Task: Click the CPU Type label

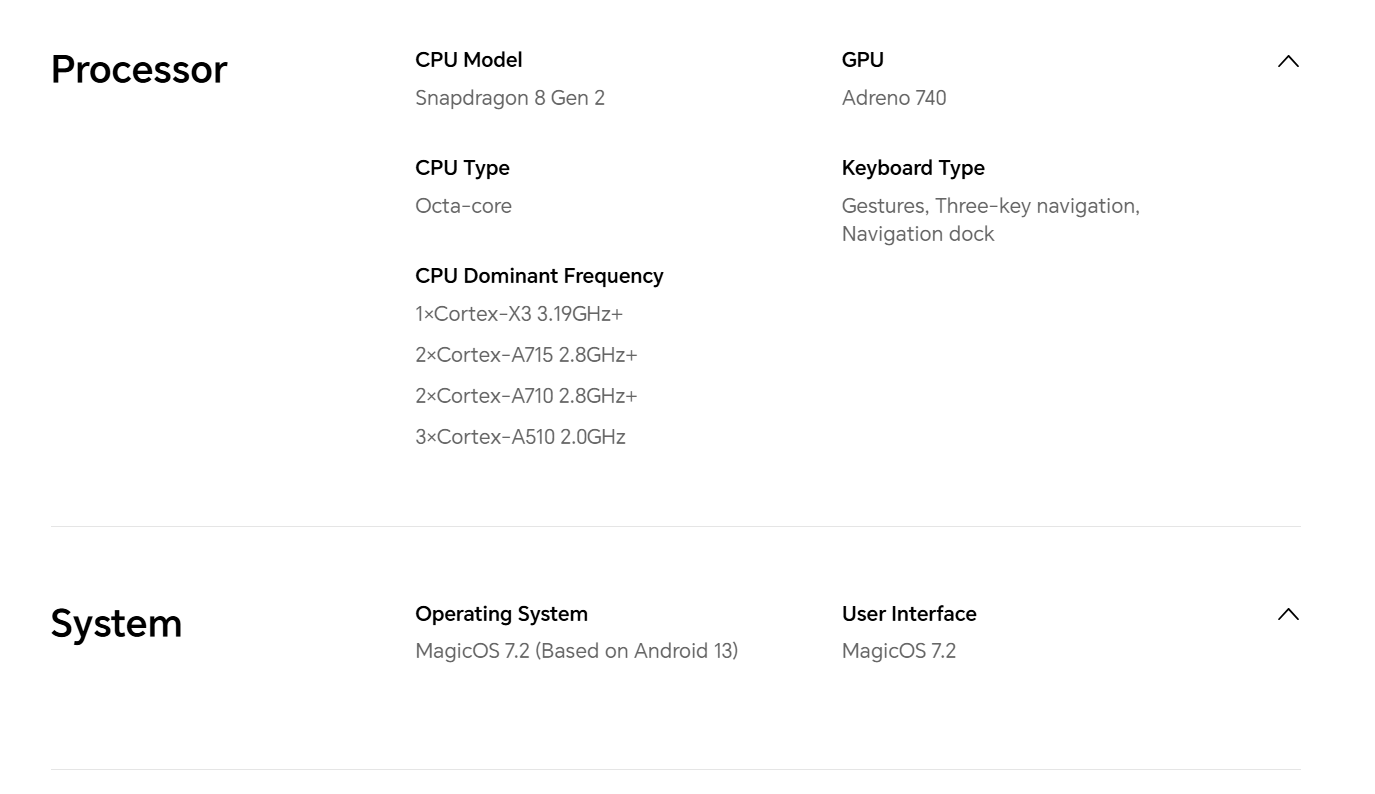Action: coord(462,168)
